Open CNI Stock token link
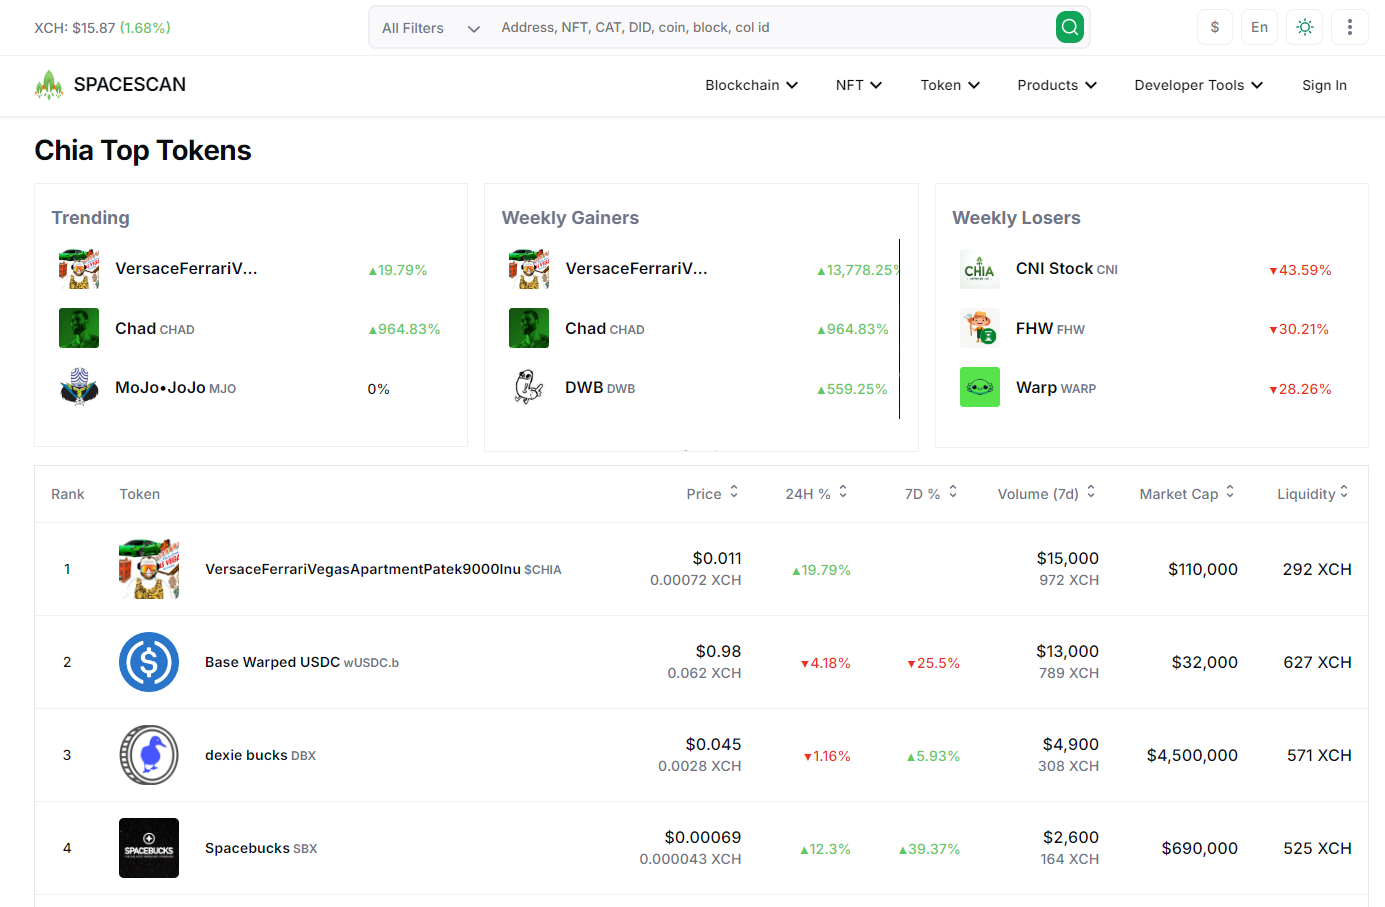1385x907 pixels. (x=1067, y=269)
